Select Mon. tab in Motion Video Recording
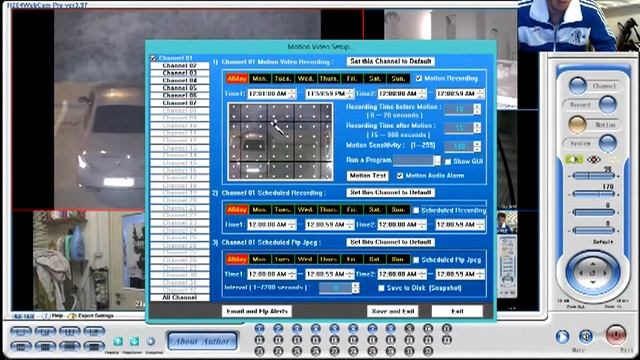640x360 pixels. click(260, 78)
